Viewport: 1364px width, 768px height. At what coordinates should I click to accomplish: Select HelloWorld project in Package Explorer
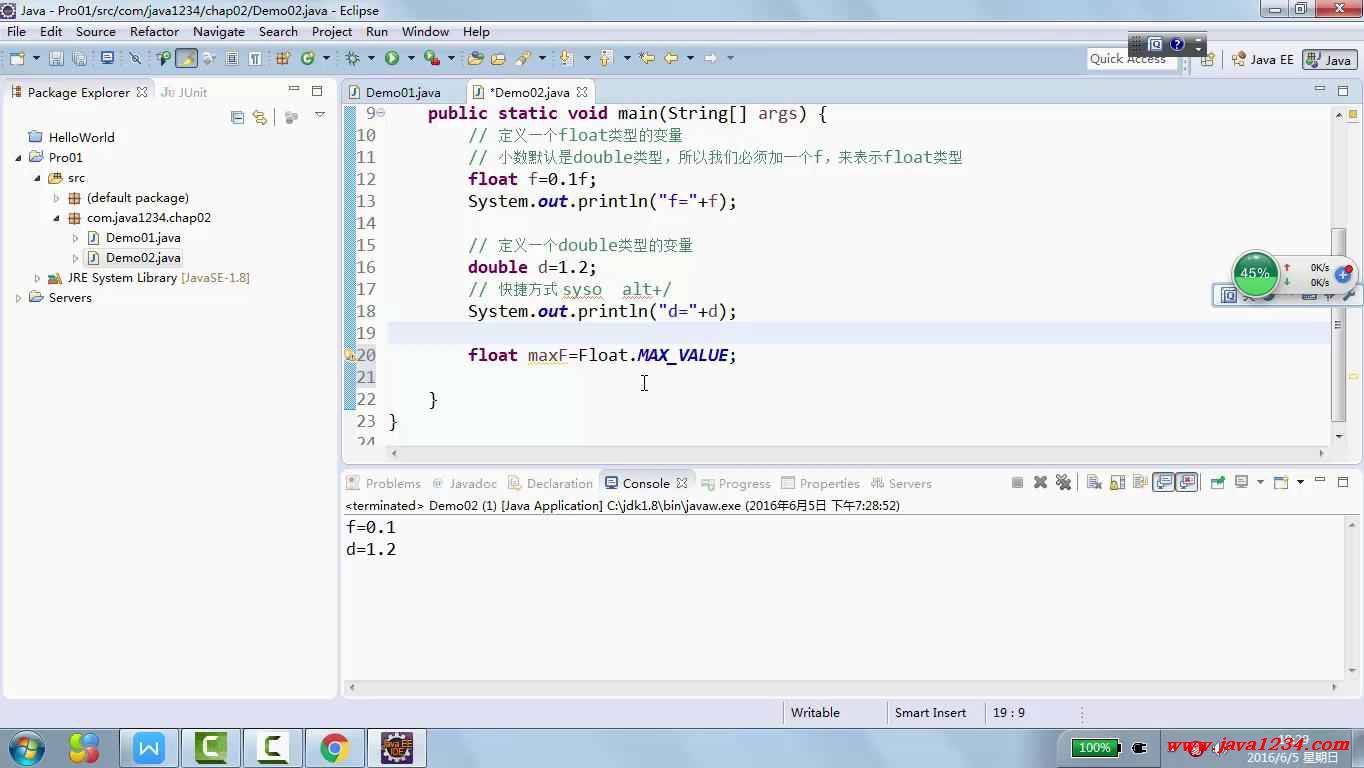click(x=81, y=137)
